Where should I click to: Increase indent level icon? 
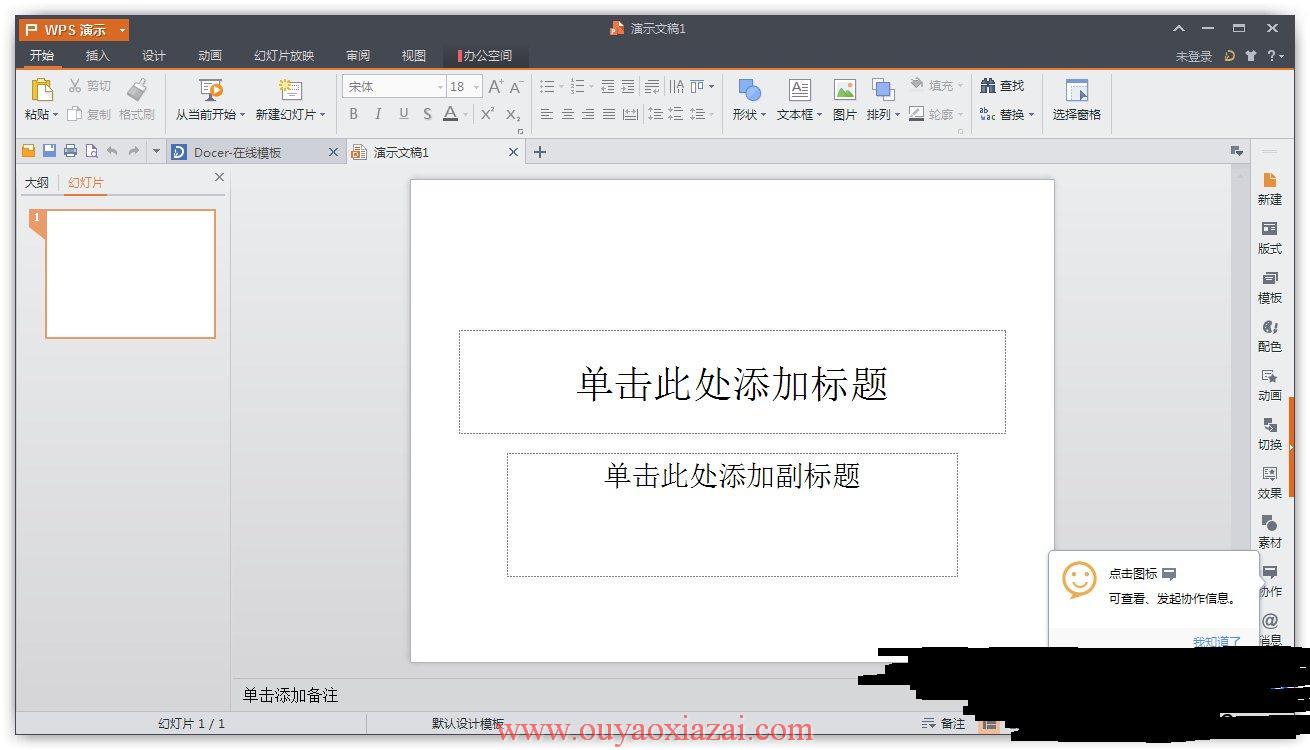[x=628, y=86]
